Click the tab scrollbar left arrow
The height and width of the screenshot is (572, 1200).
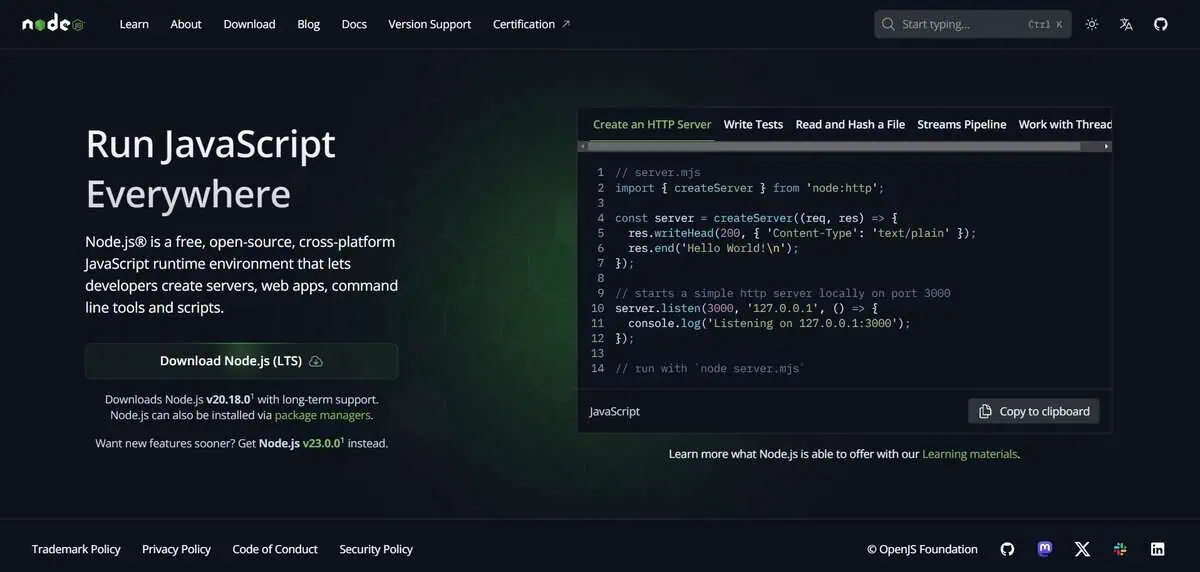(583, 146)
